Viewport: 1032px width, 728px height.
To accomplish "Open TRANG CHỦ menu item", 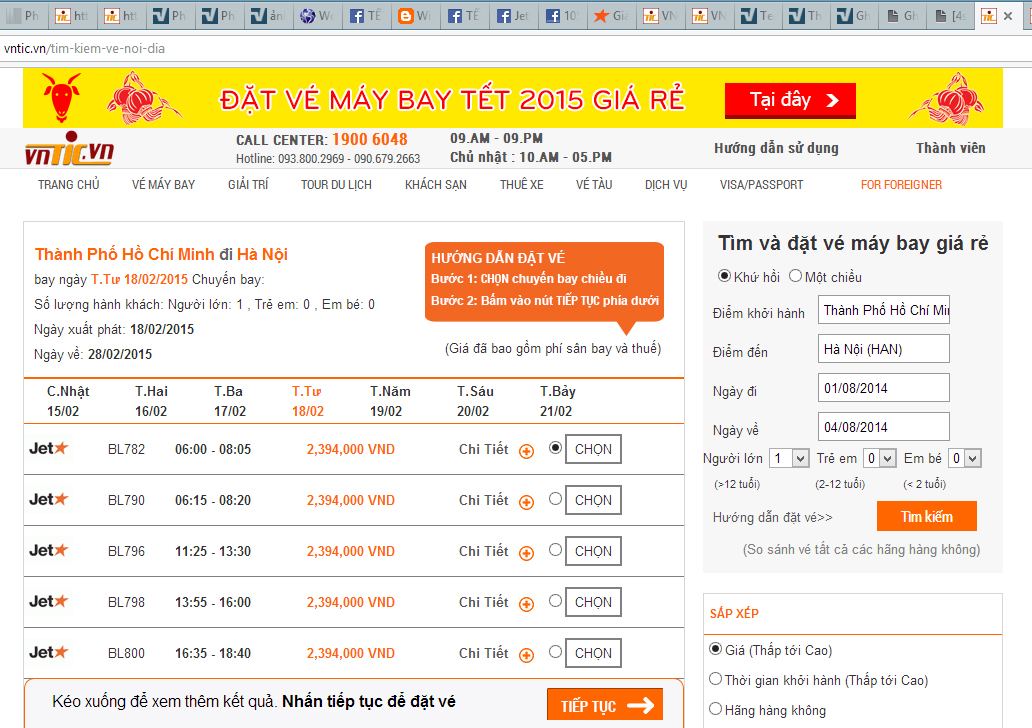I will tap(68, 185).
